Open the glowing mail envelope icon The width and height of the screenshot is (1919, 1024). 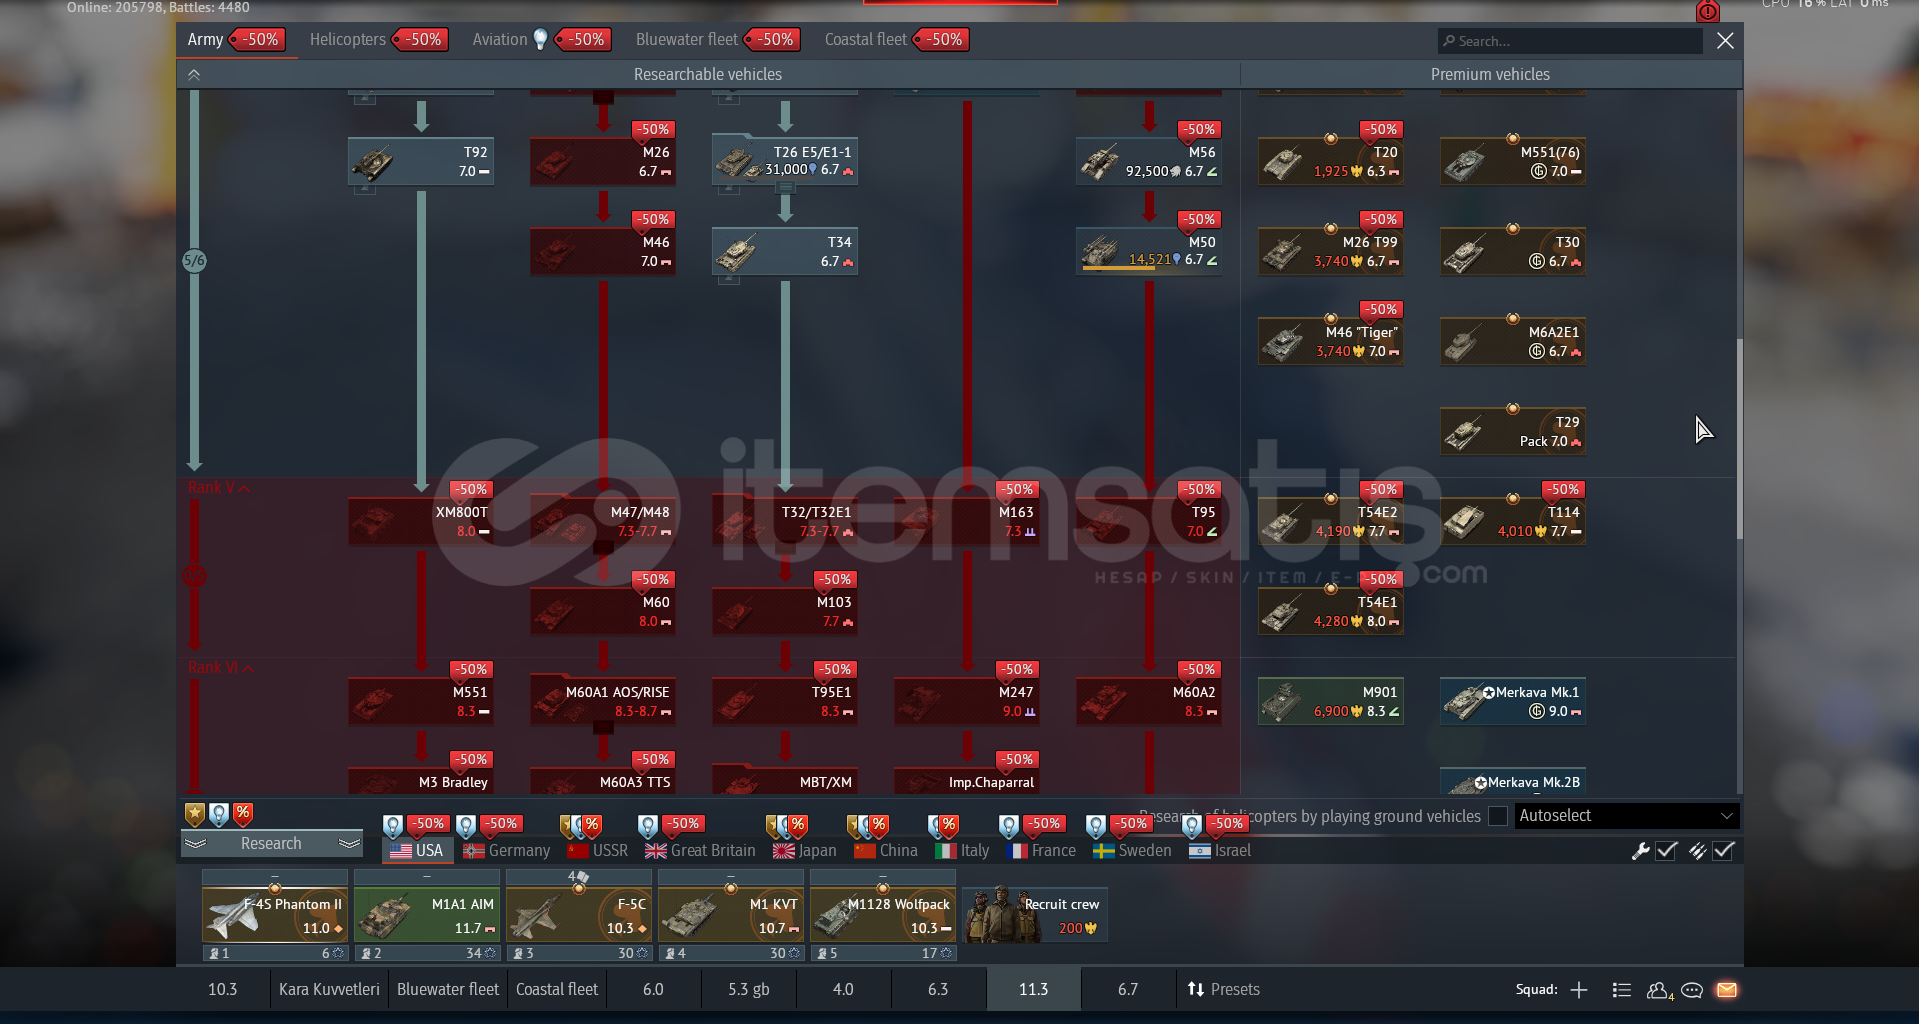tap(1727, 990)
